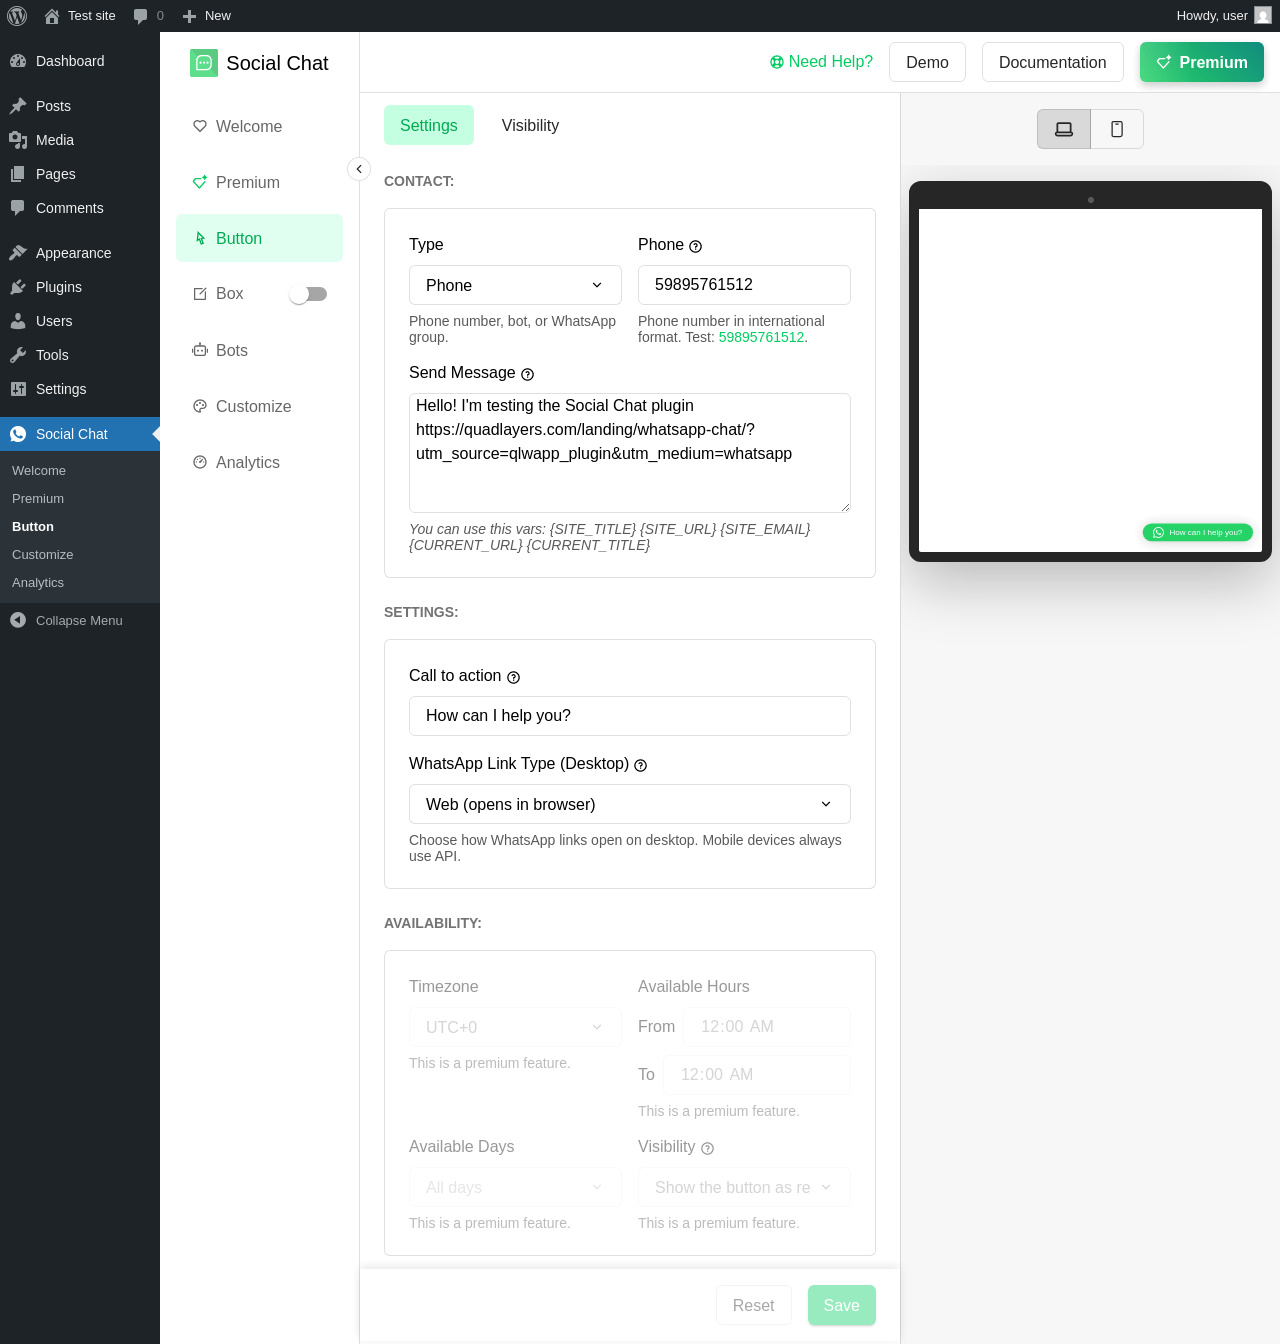Viewport: 1280px width, 1344px height.
Task: Open Tools in WordPress admin menu
Action: [x=80, y=355]
